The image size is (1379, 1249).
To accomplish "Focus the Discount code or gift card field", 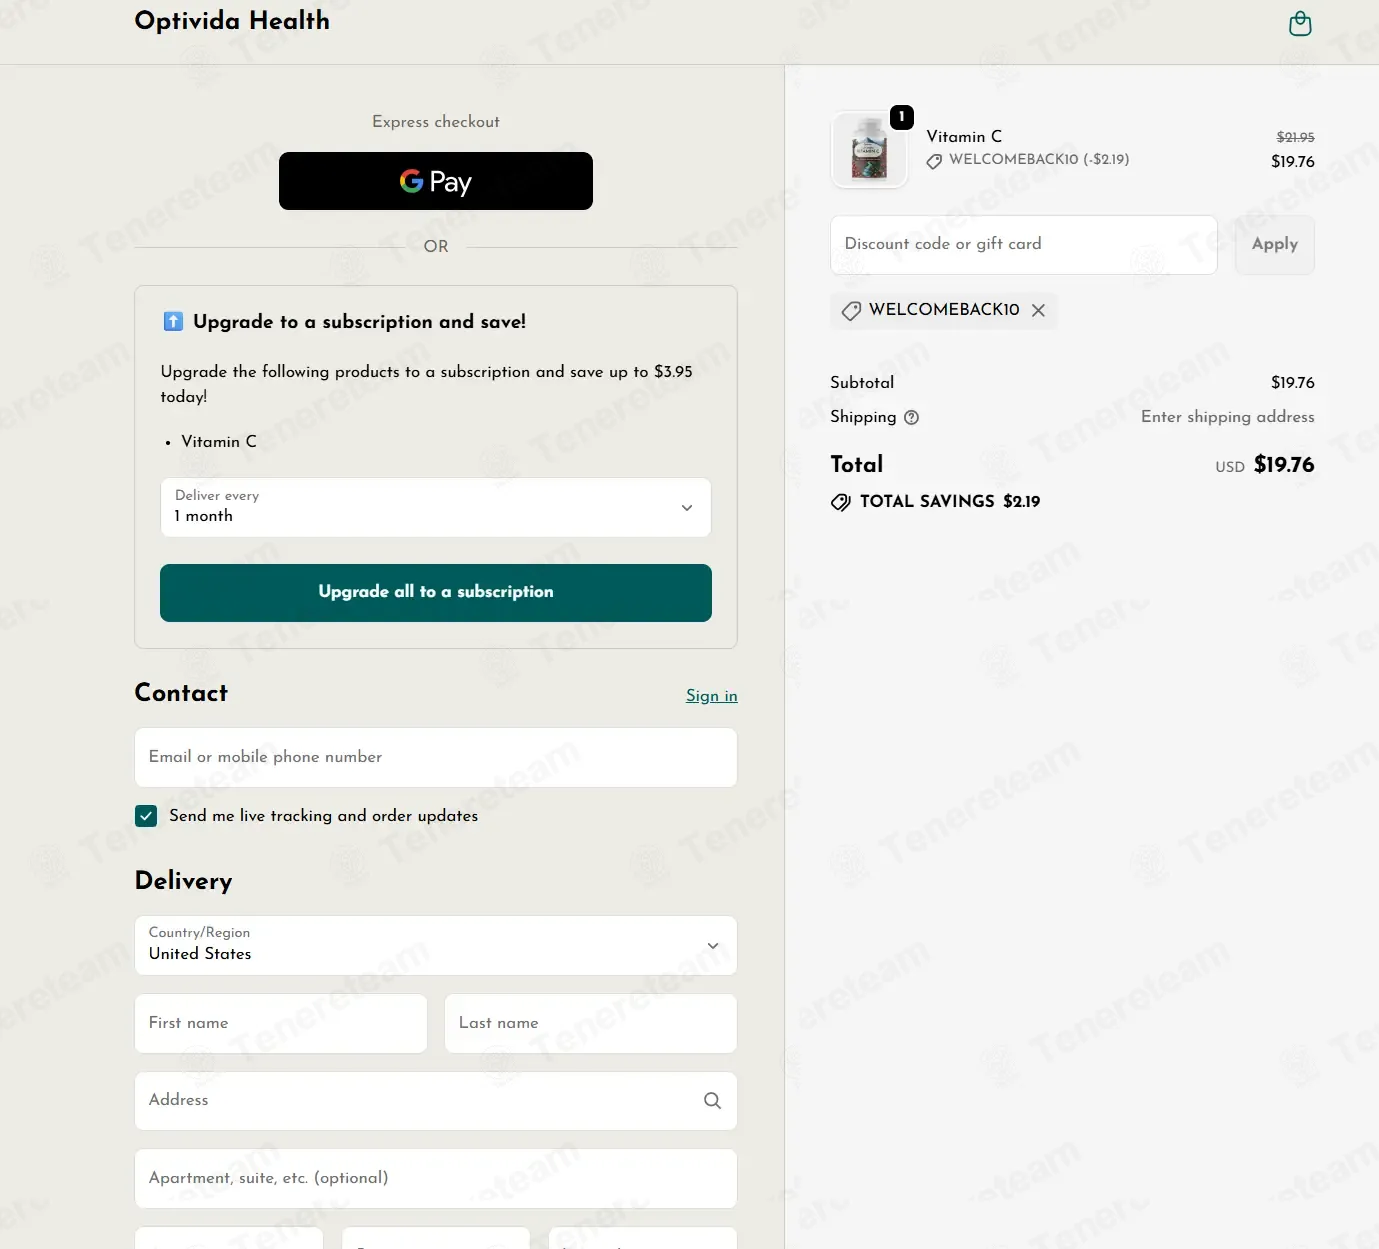I will tap(1024, 245).
